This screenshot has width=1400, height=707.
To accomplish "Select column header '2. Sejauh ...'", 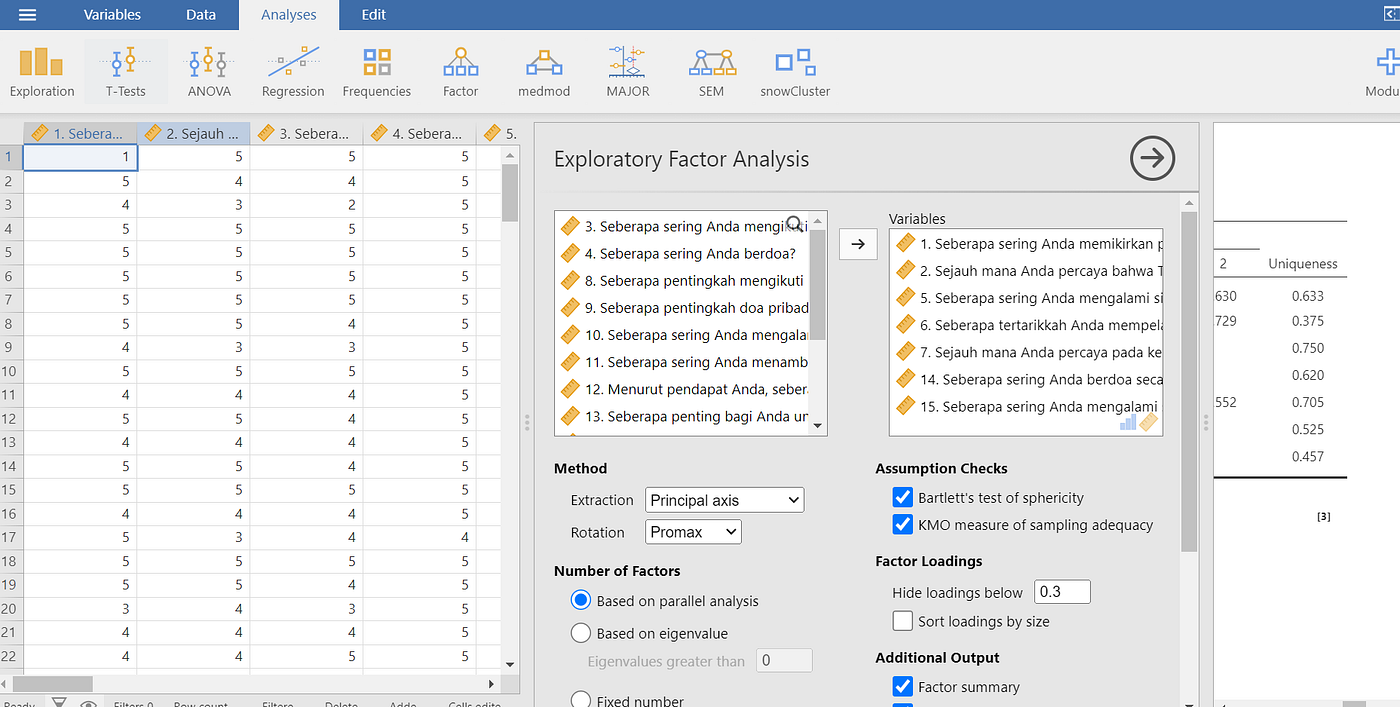I will click(x=194, y=133).
